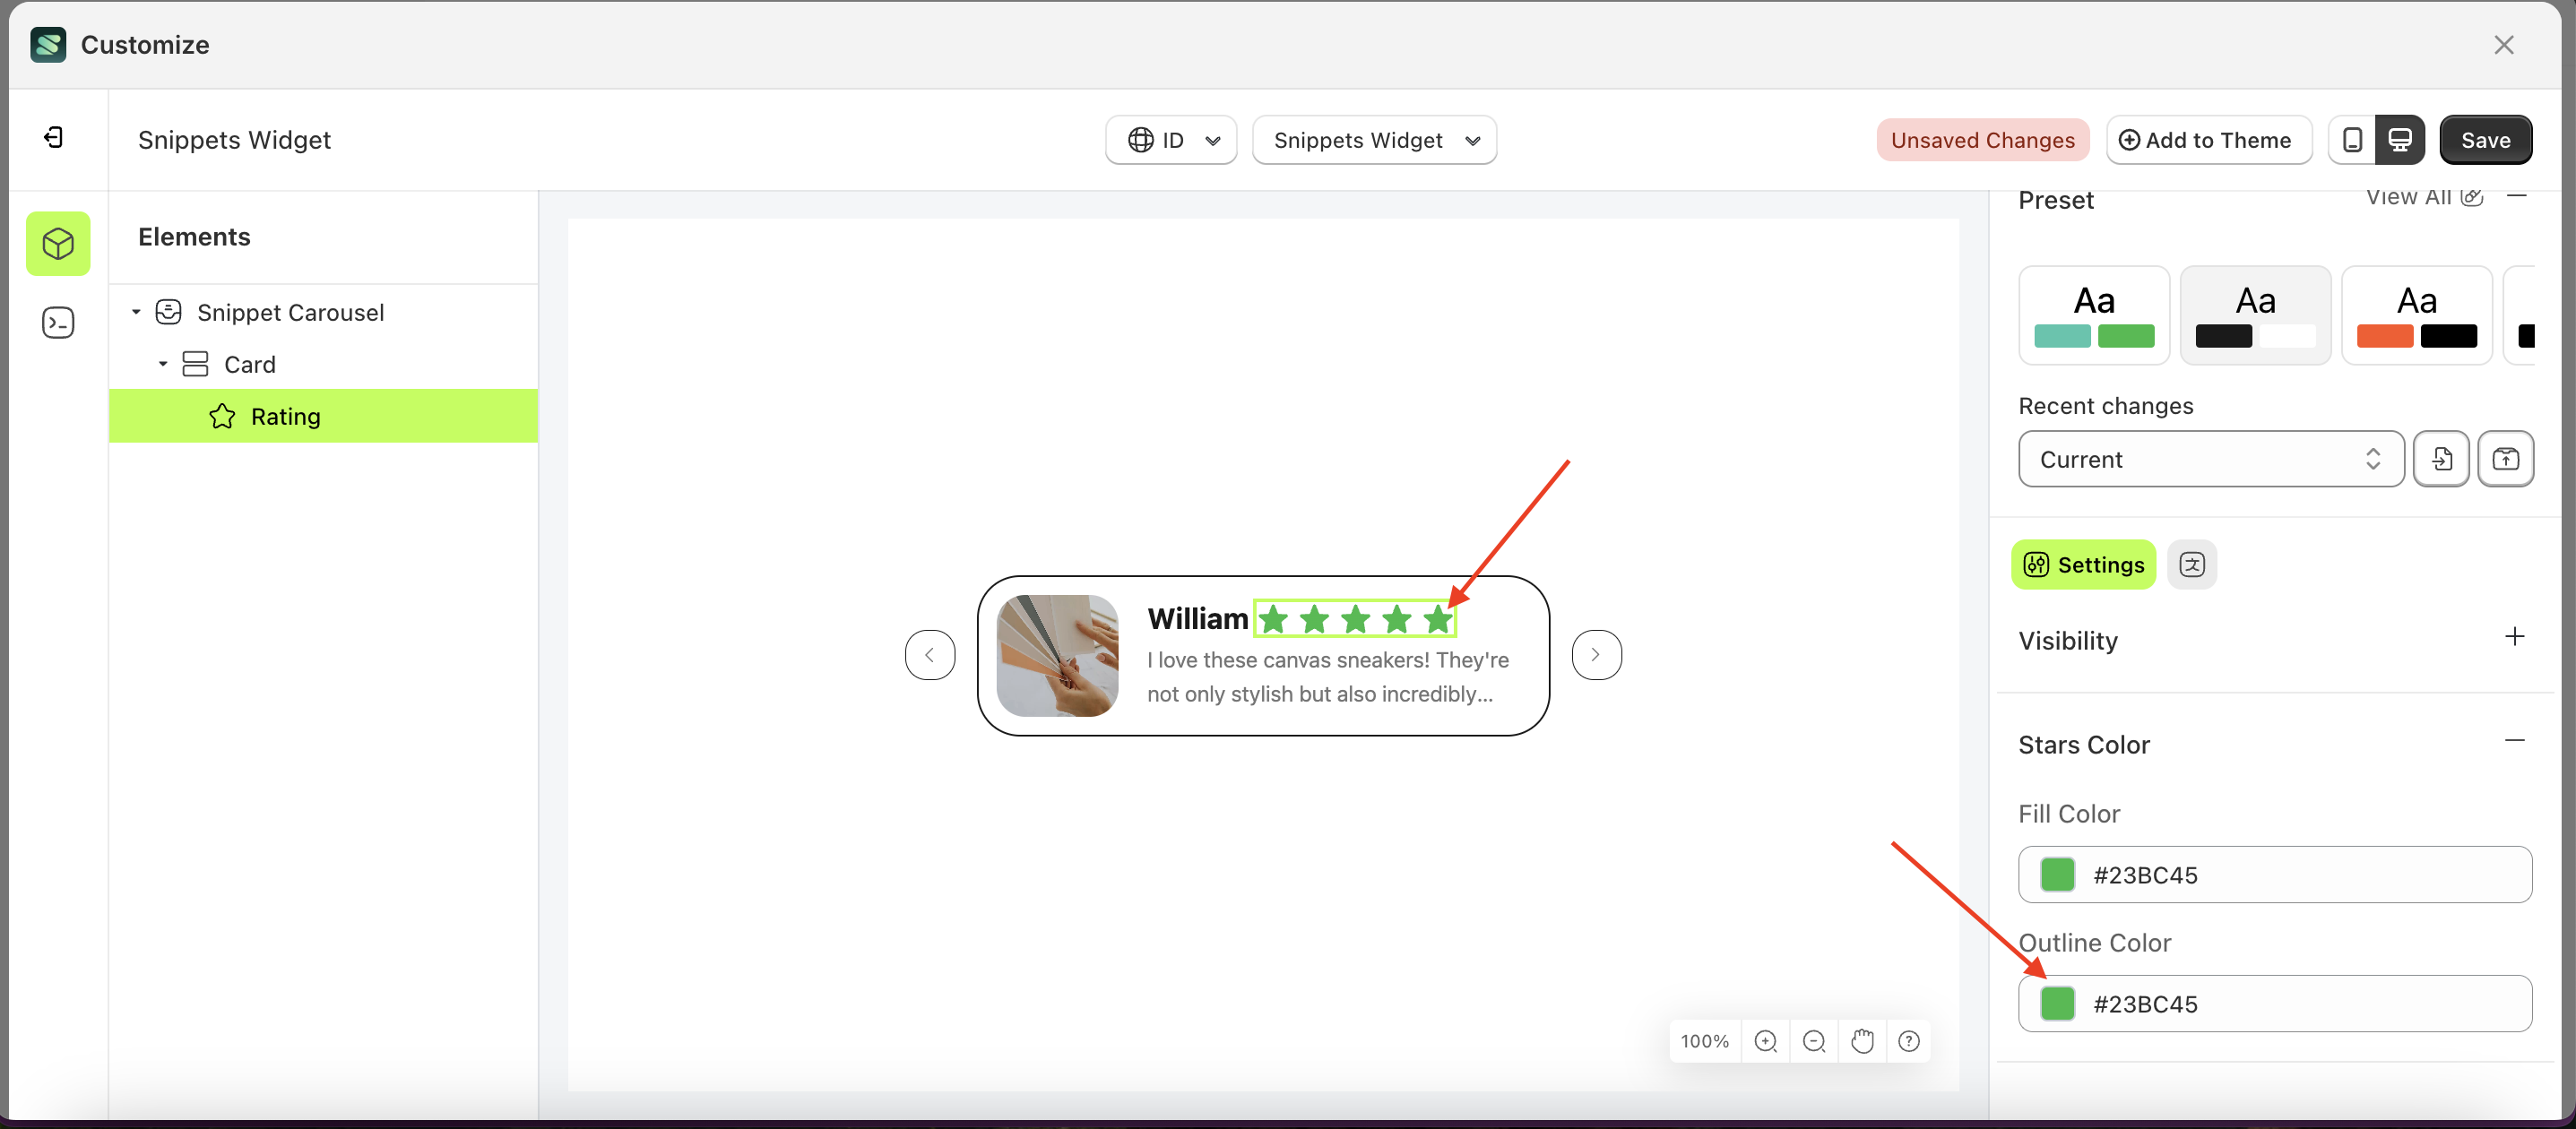
Task: Open the Snippets Widget dropdown
Action: [x=1374, y=140]
